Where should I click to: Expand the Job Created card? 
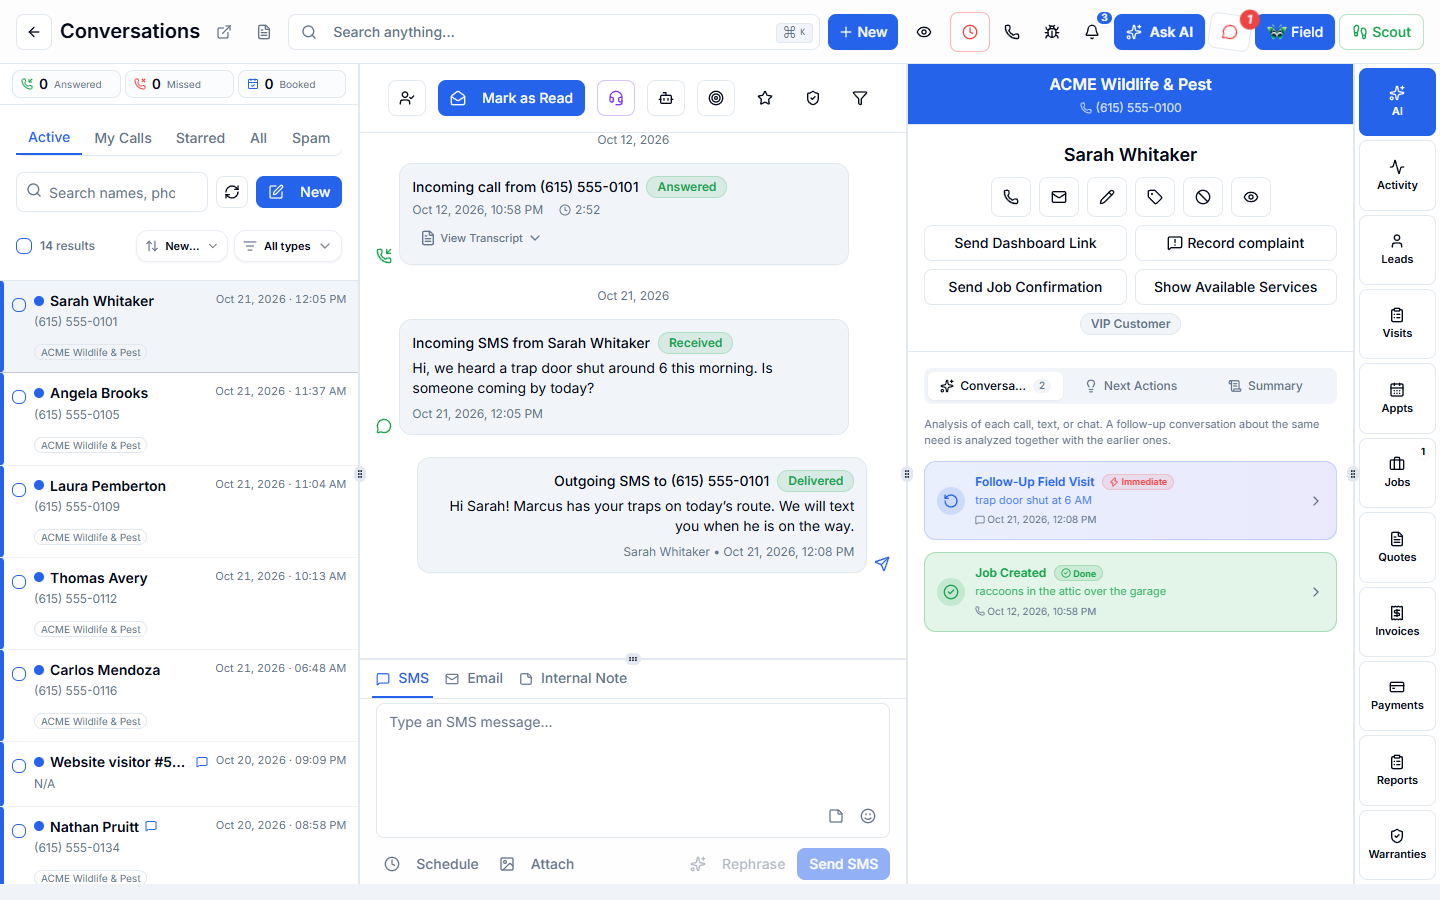[1130, 592]
